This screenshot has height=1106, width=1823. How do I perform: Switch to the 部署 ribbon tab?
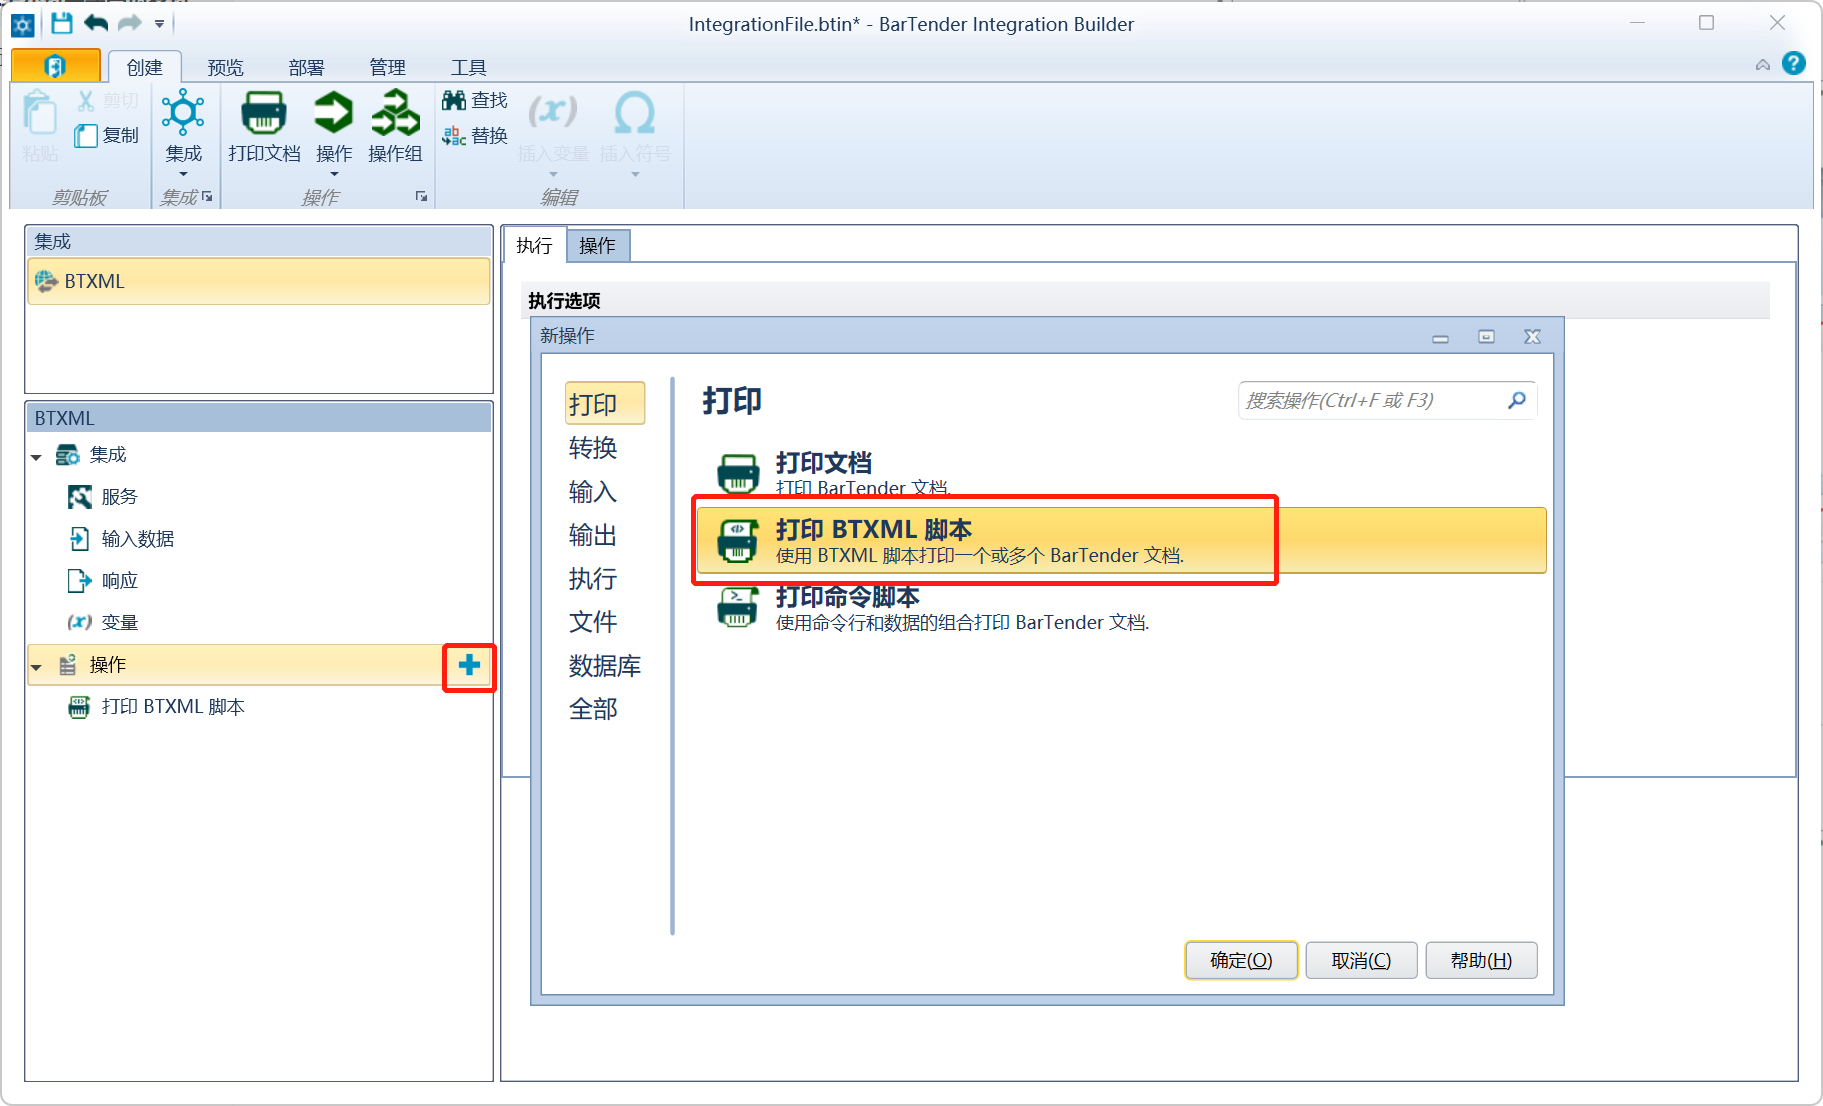coord(307,67)
